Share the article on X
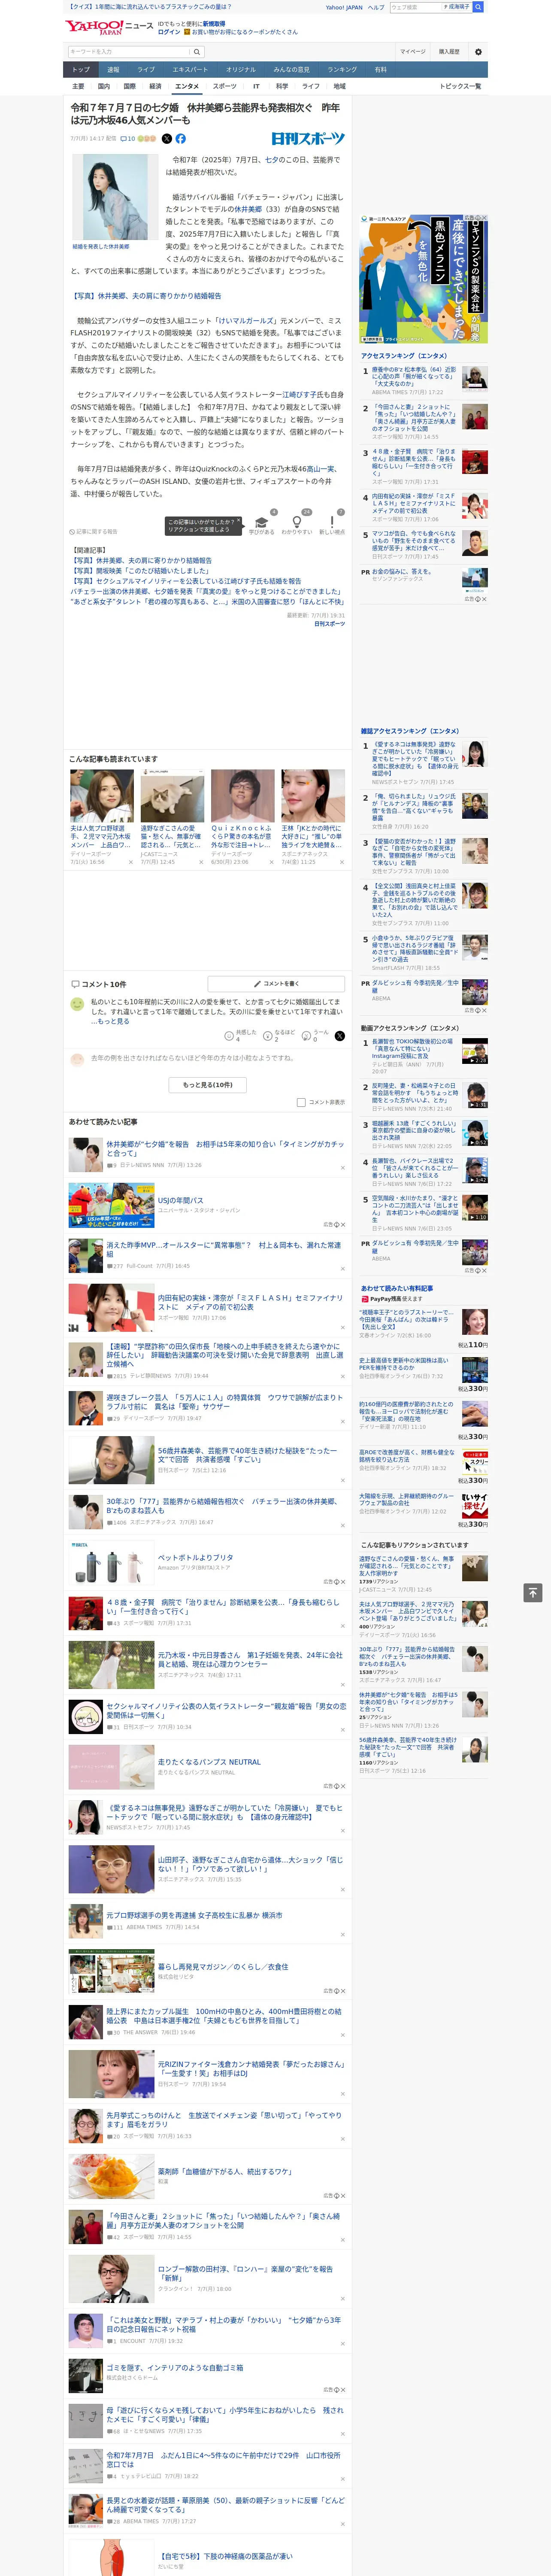 click(167, 139)
